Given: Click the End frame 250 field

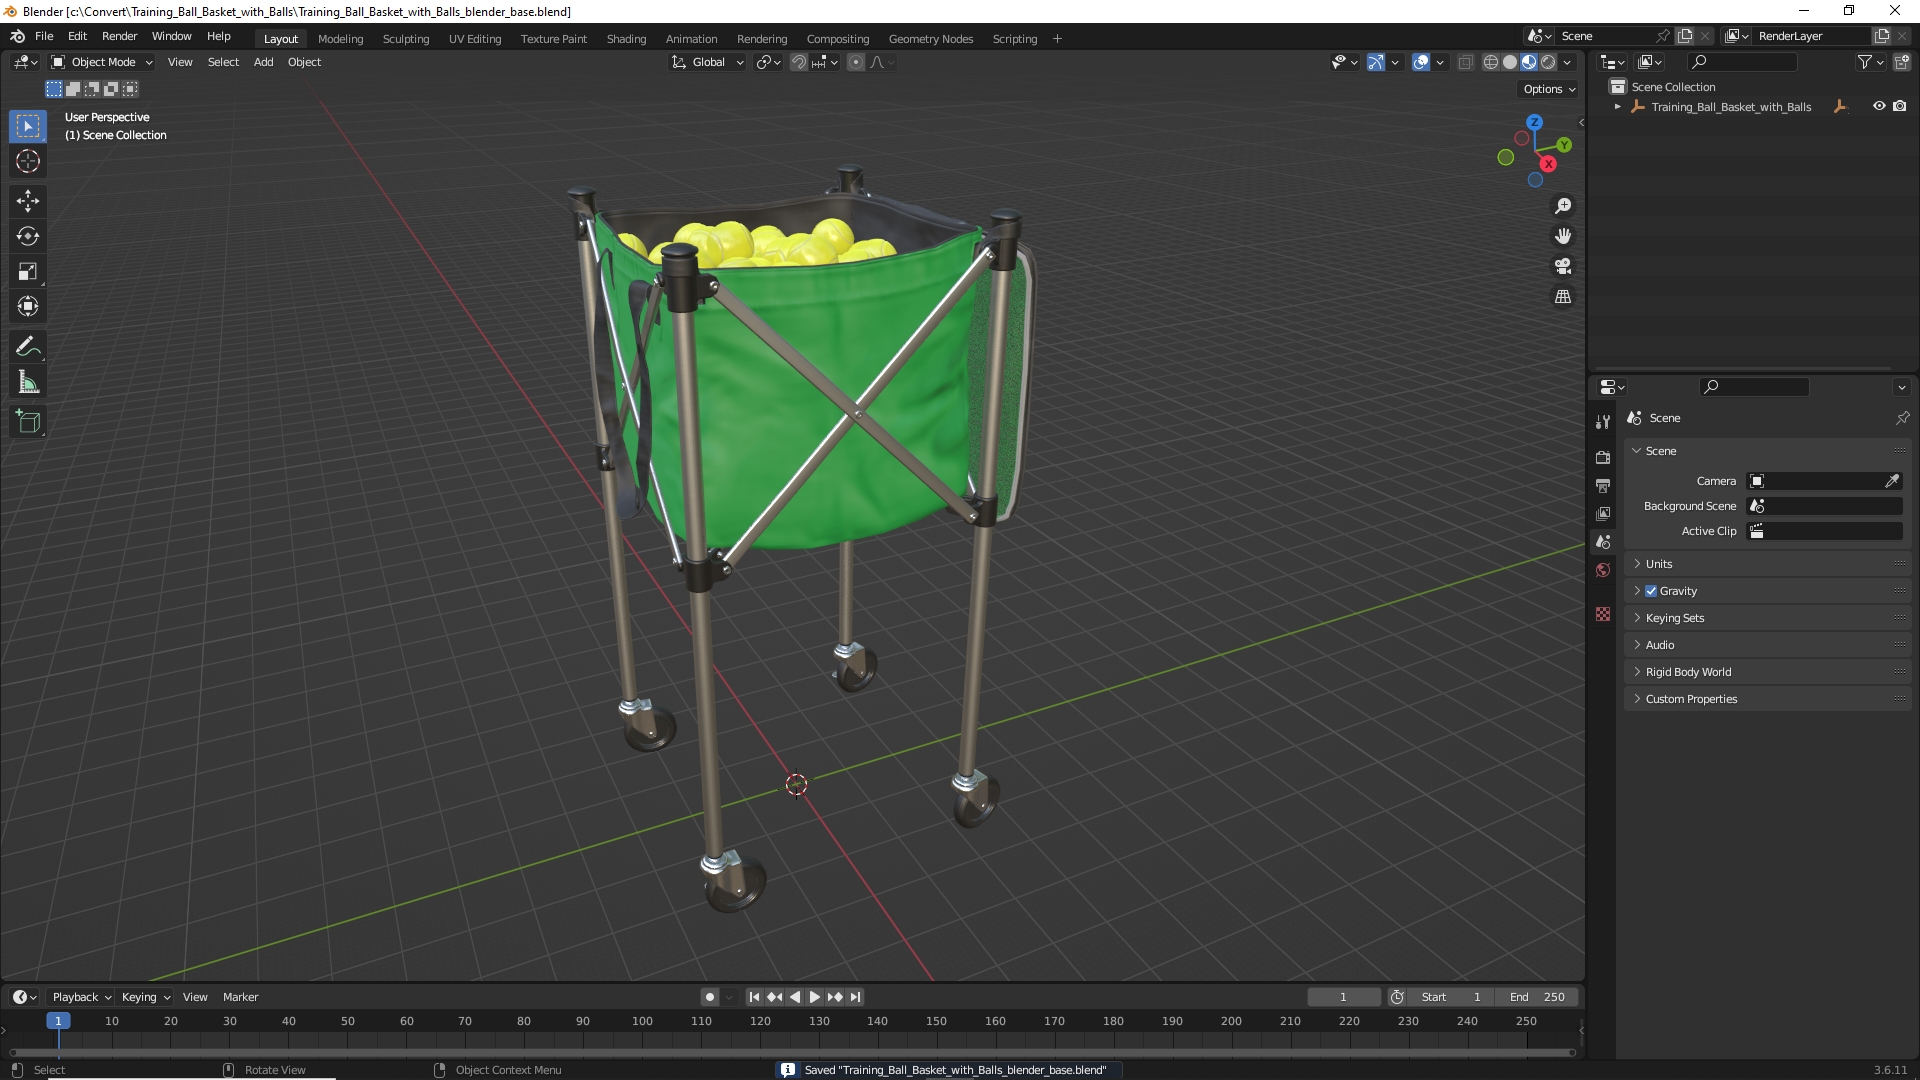Looking at the screenshot, I should coord(1537,997).
